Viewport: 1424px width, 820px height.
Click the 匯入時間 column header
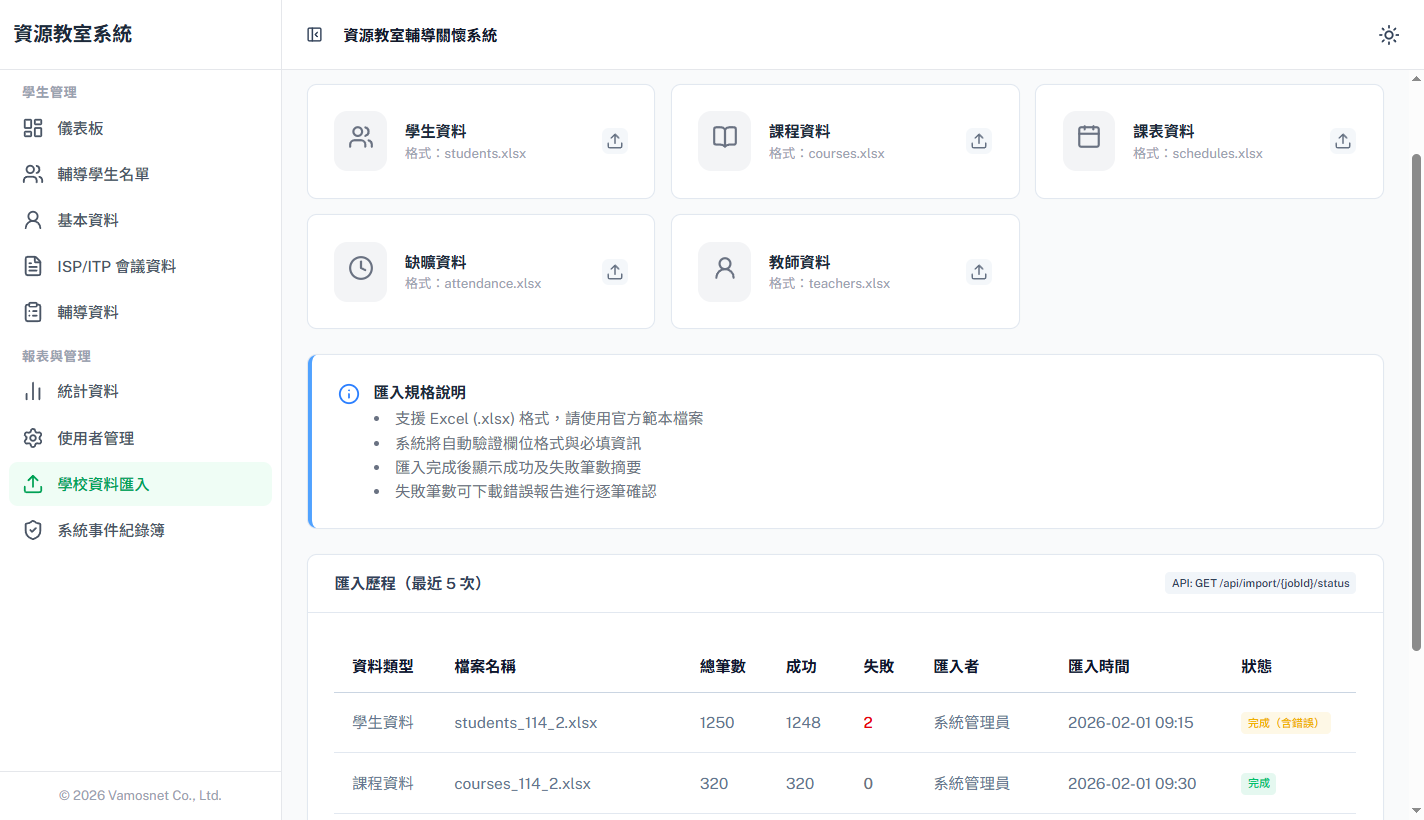point(1099,666)
